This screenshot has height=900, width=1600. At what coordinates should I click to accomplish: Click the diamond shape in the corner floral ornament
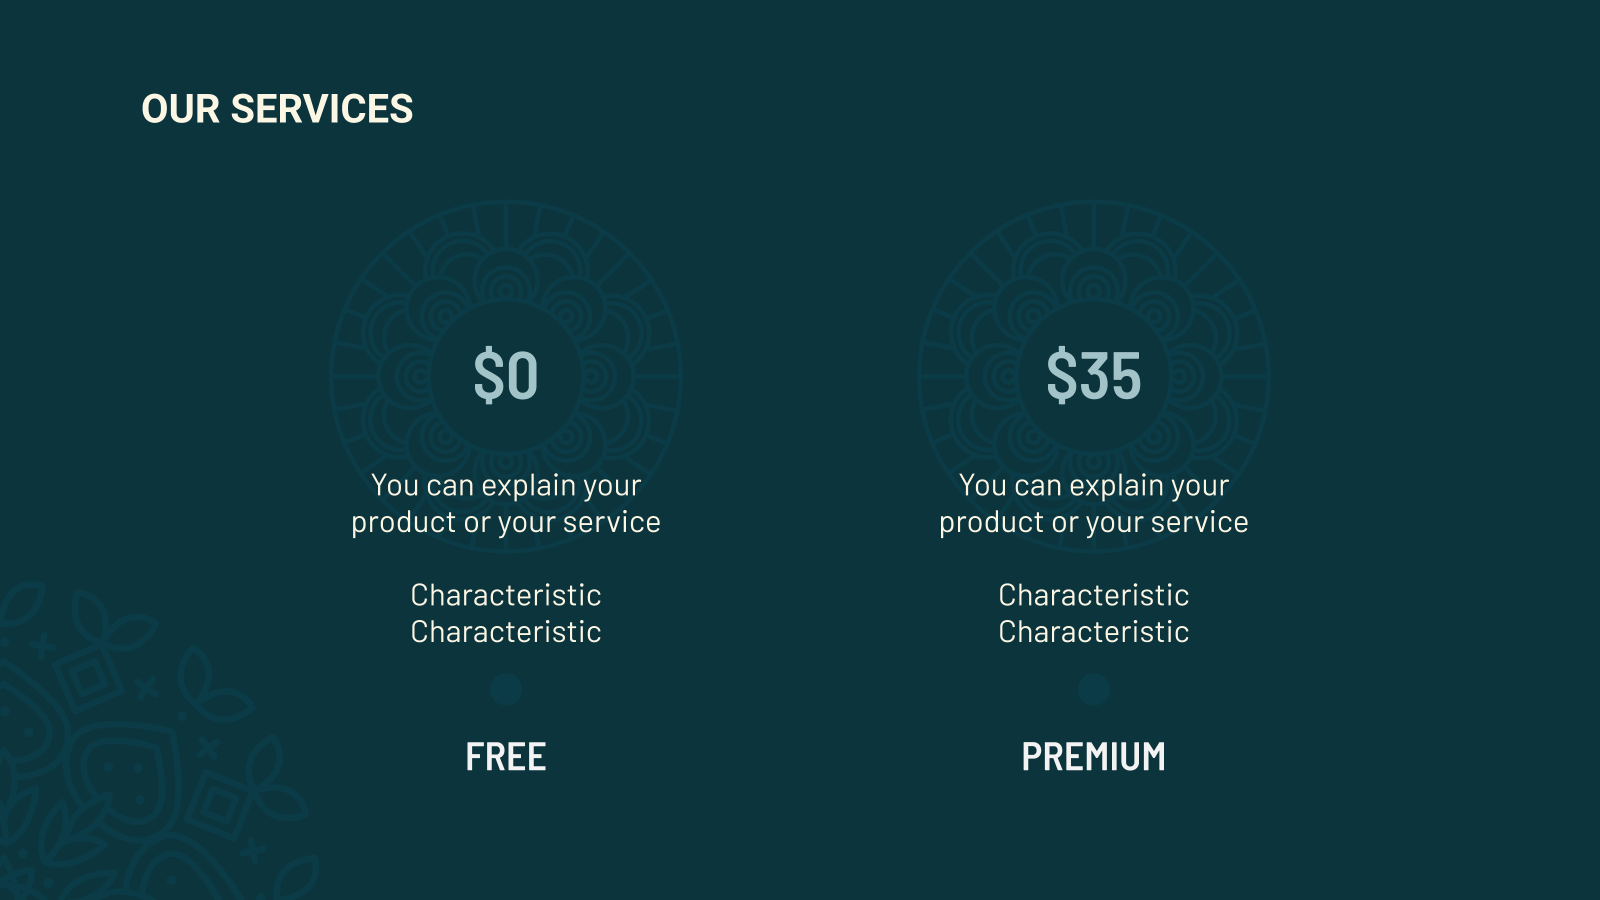click(x=86, y=679)
